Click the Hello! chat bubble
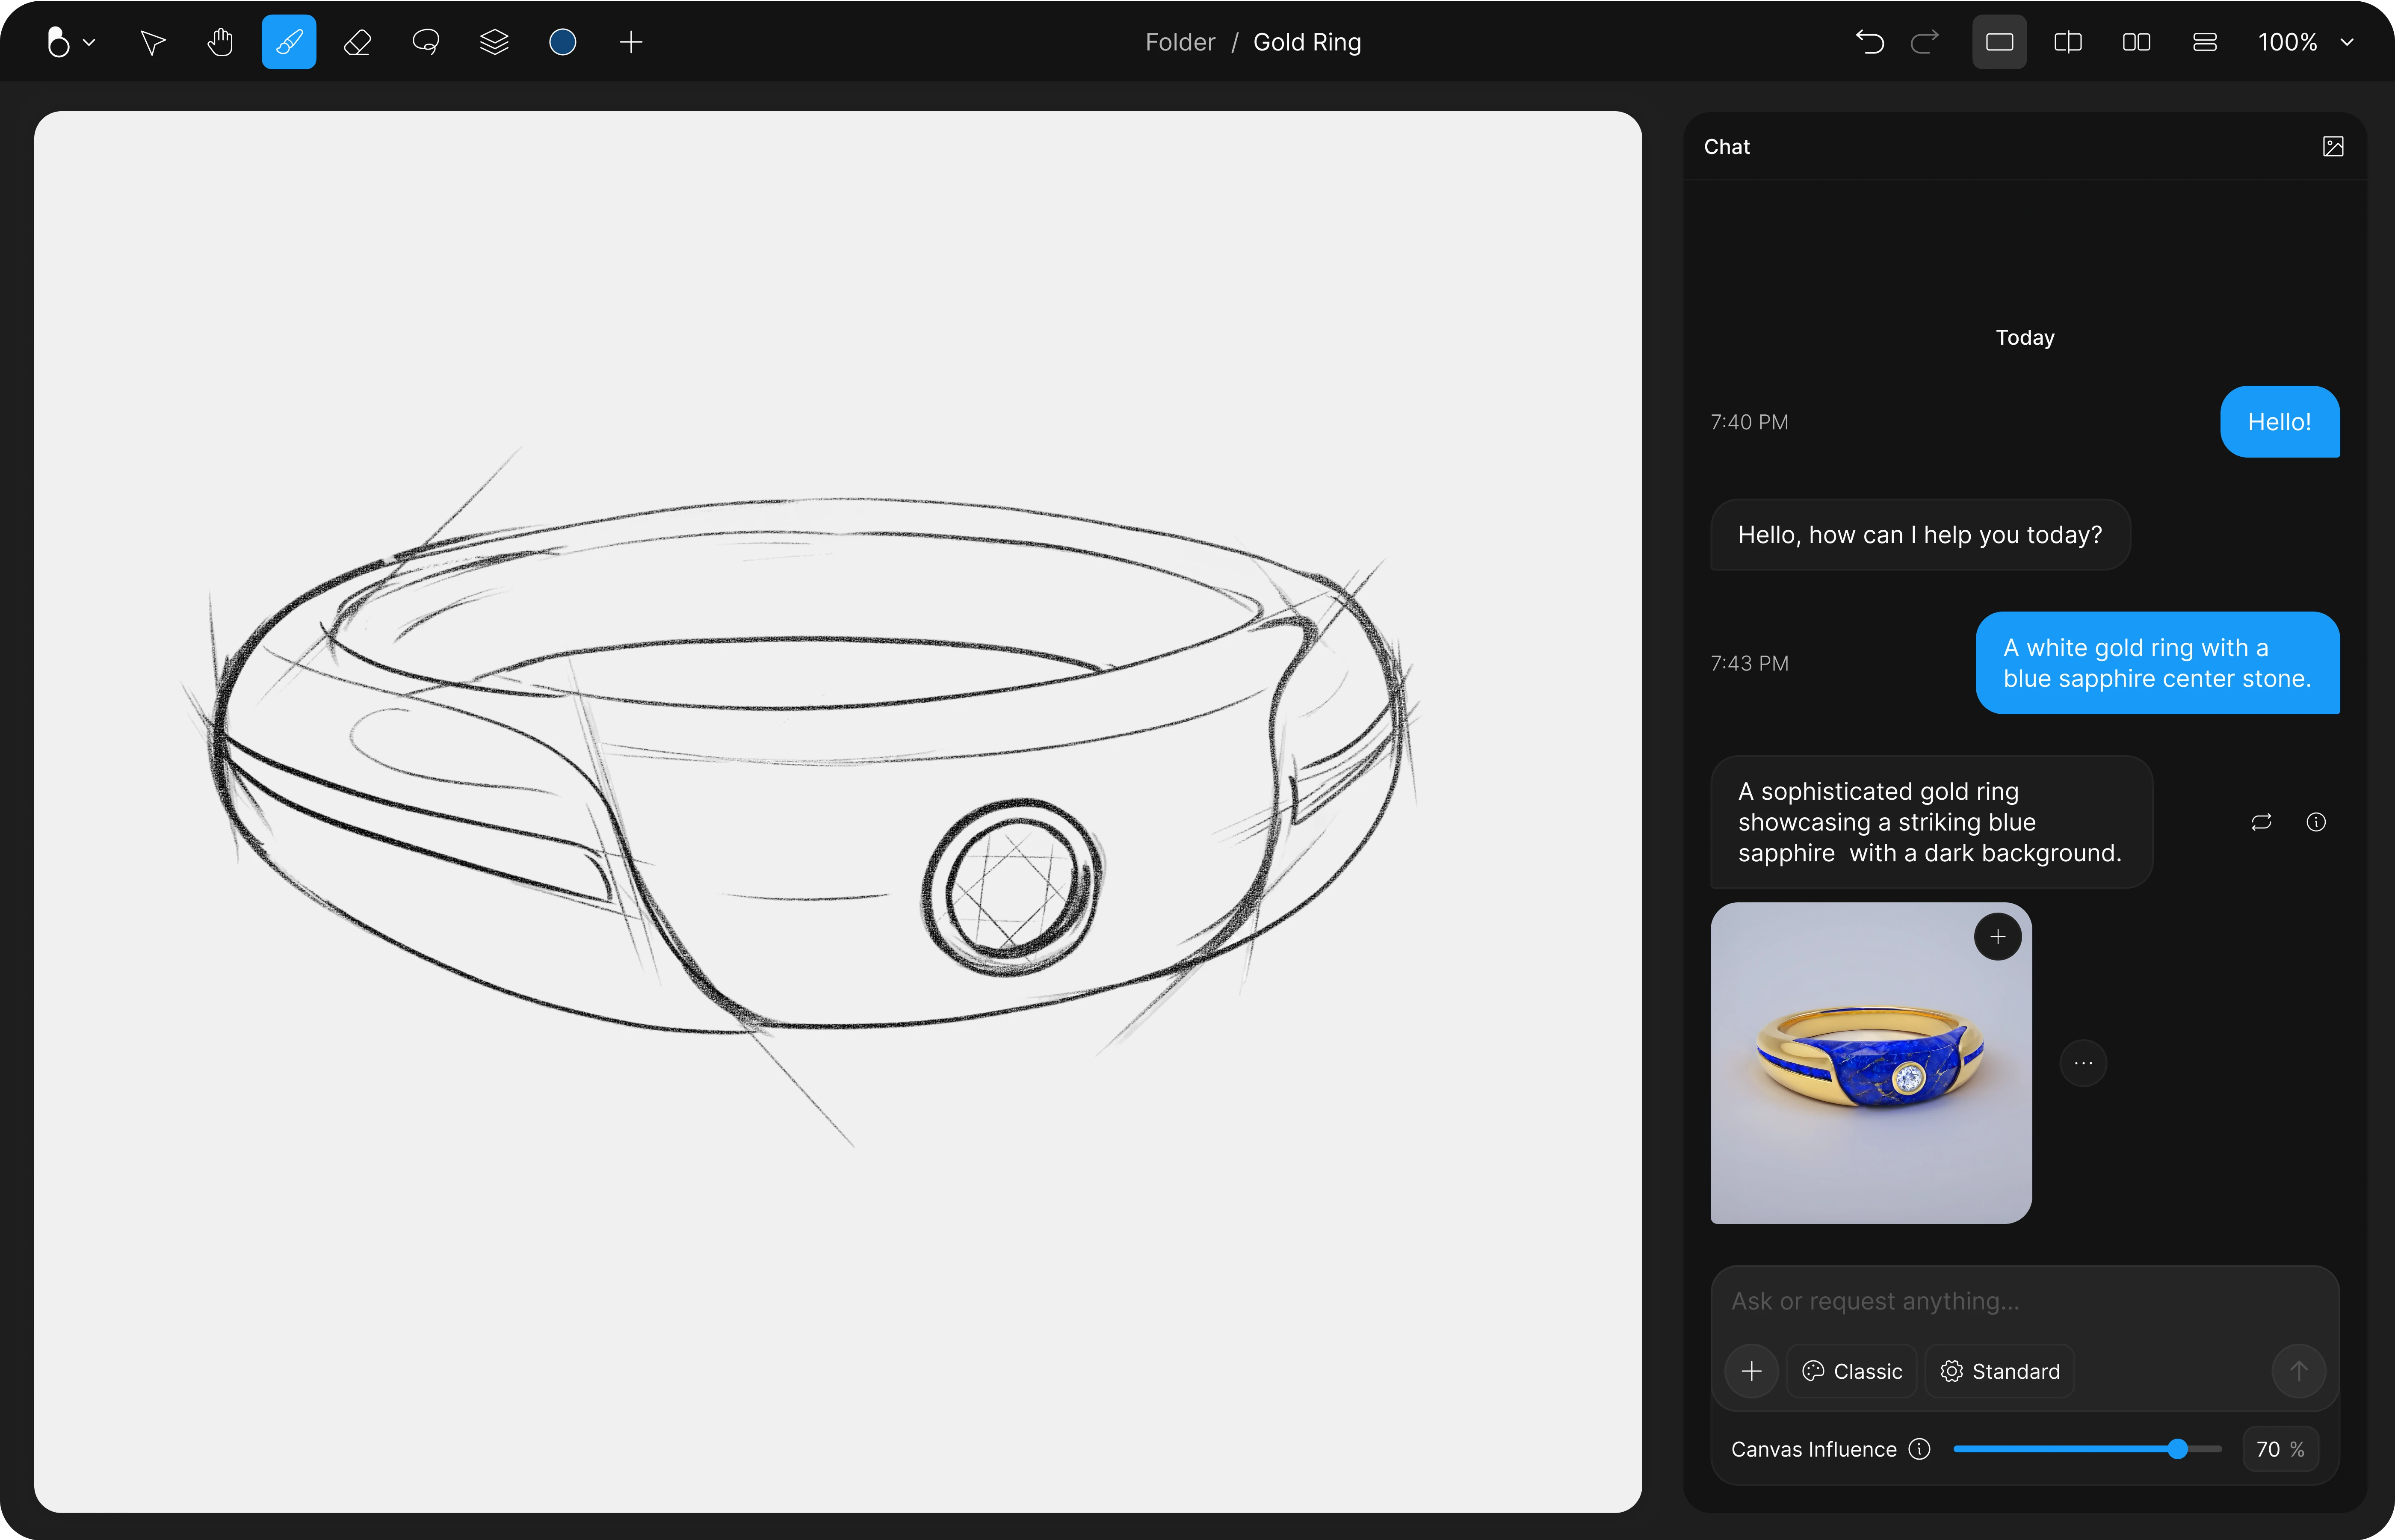 point(2279,422)
